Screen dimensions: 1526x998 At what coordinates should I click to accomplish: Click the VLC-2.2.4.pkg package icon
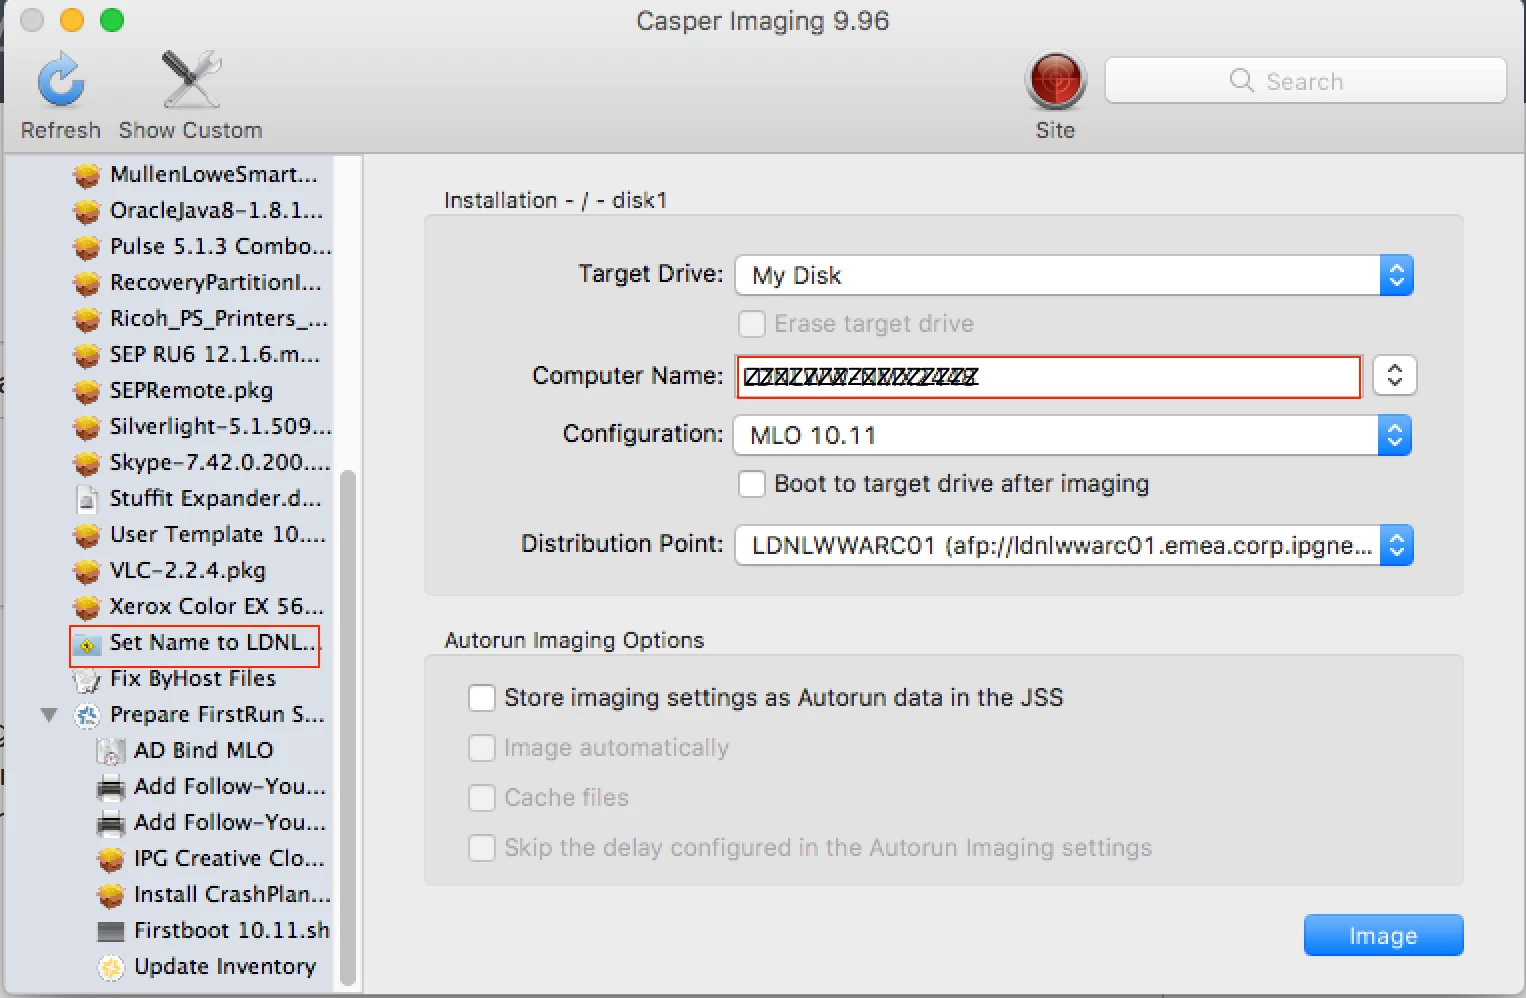coord(87,571)
